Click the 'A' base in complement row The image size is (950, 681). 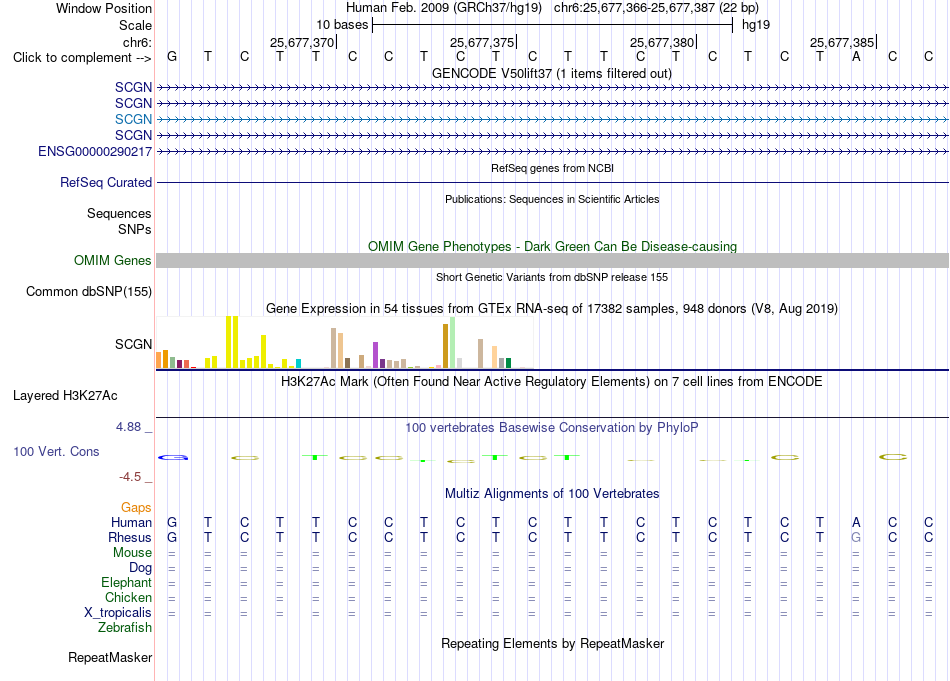[x=856, y=56]
